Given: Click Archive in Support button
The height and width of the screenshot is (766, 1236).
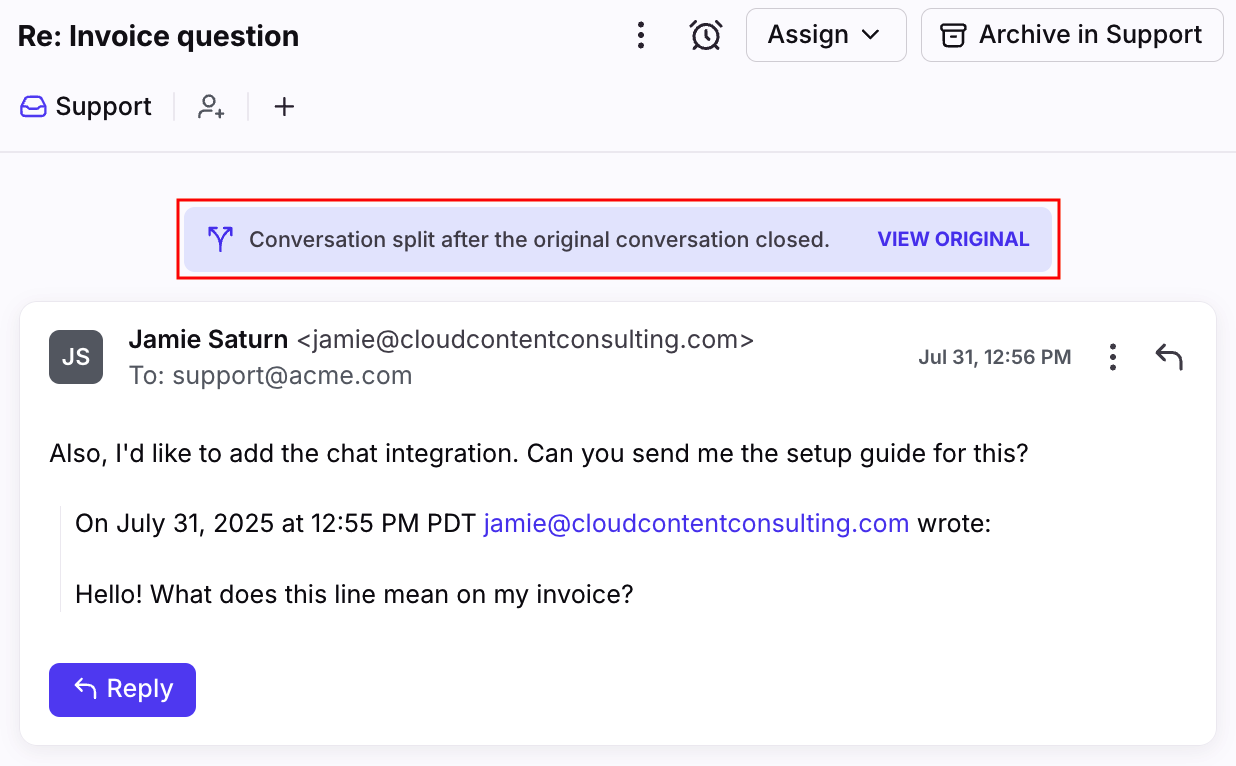Looking at the screenshot, I should coord(1072,35).
